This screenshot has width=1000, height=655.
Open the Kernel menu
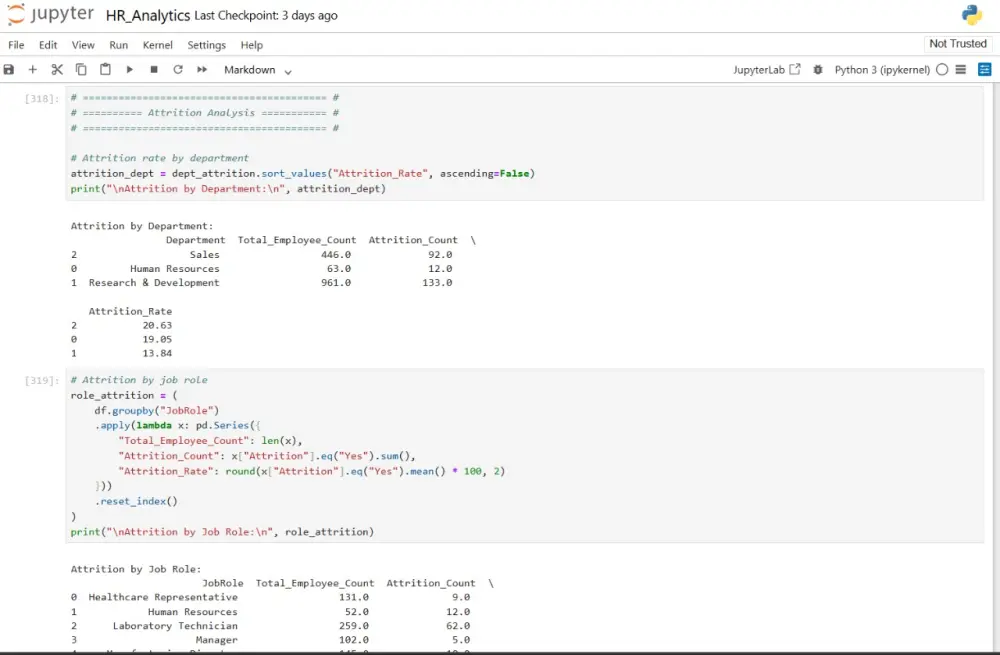click(x=157, y=45)
